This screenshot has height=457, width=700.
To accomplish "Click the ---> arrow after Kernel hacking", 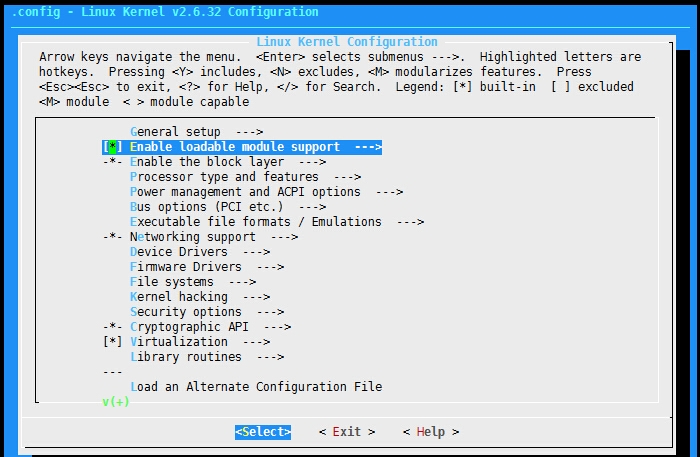I will click(256, 297).
